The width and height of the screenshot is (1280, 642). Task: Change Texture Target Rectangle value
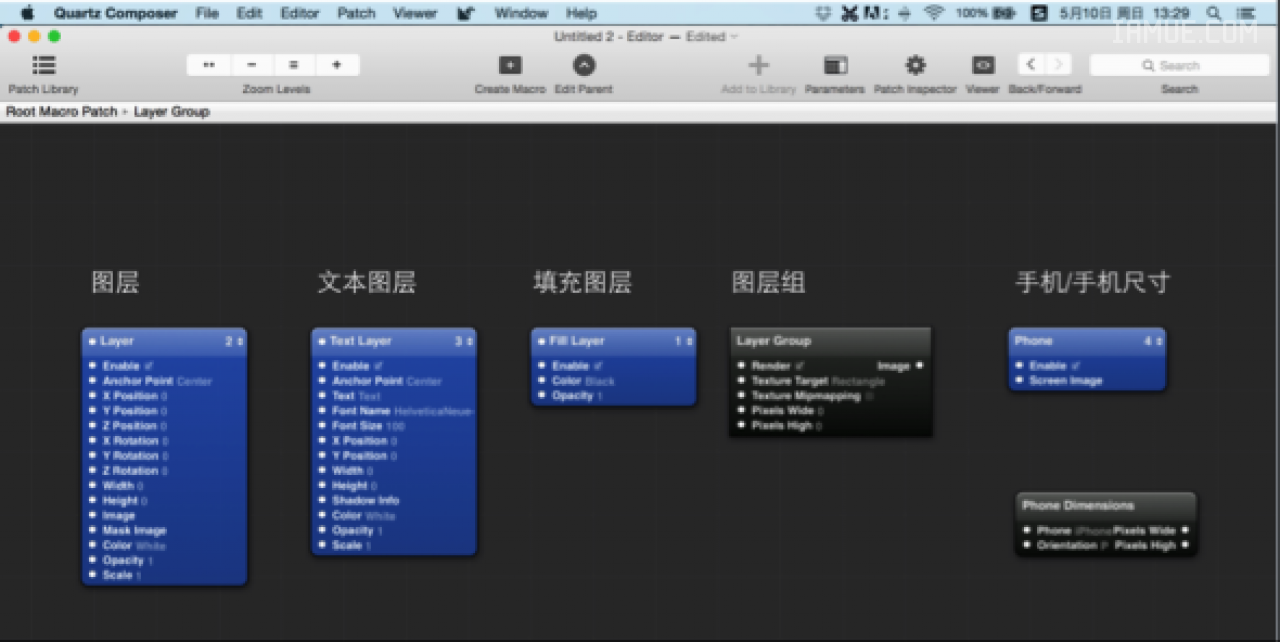(x=858, y=381)
